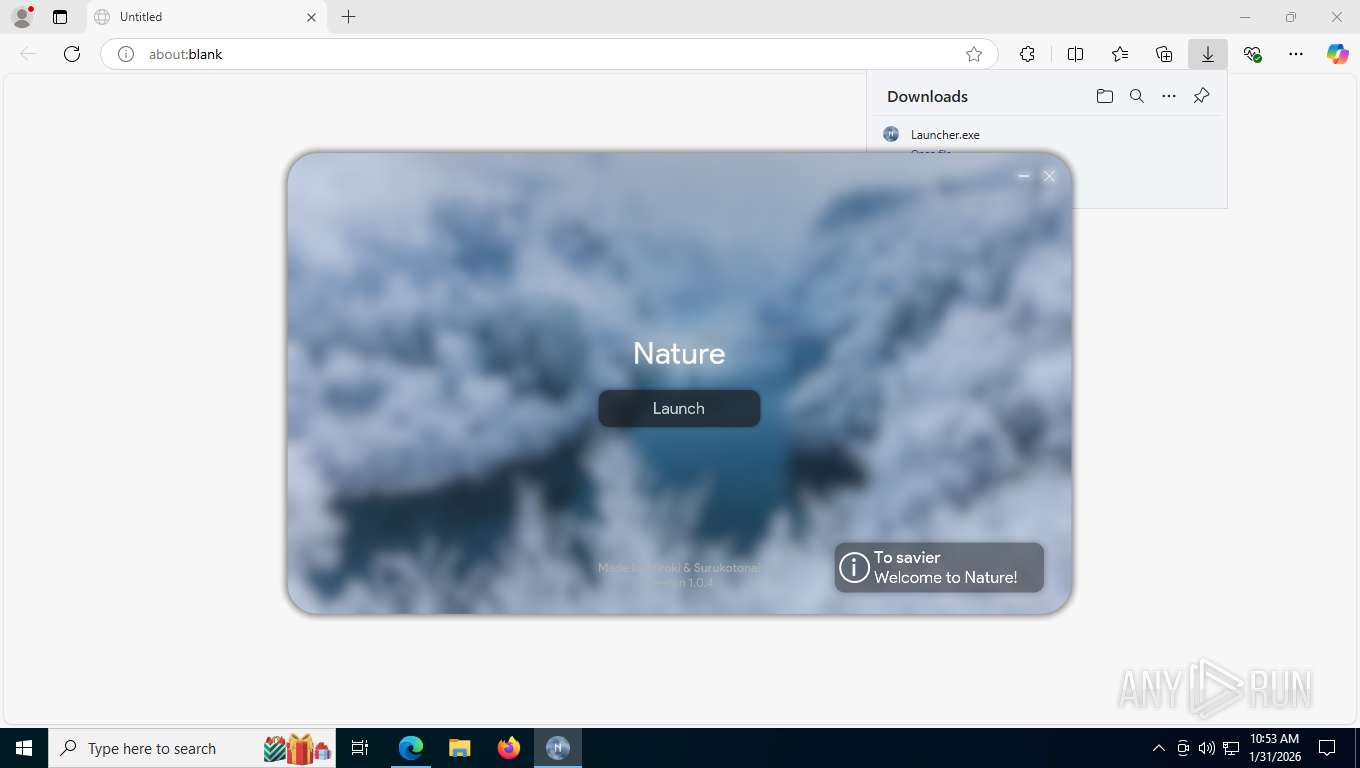Open File Explorer from taskbar
Screen dimensions: 1360x768
point(459,748)
